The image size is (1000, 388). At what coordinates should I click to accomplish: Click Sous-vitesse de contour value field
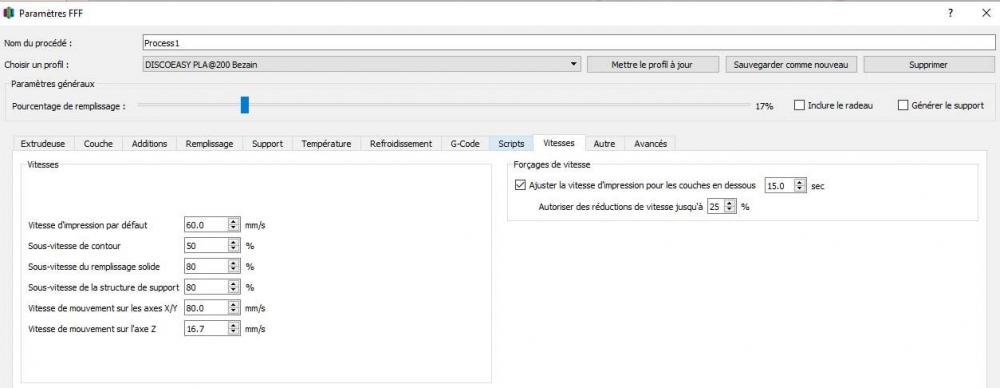[x=206, y=245]
